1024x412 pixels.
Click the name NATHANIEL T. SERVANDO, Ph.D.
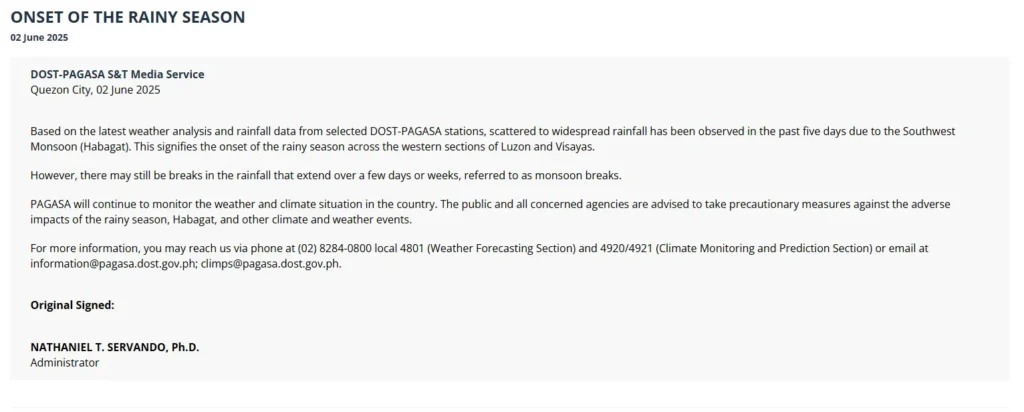tap(115, 347)
